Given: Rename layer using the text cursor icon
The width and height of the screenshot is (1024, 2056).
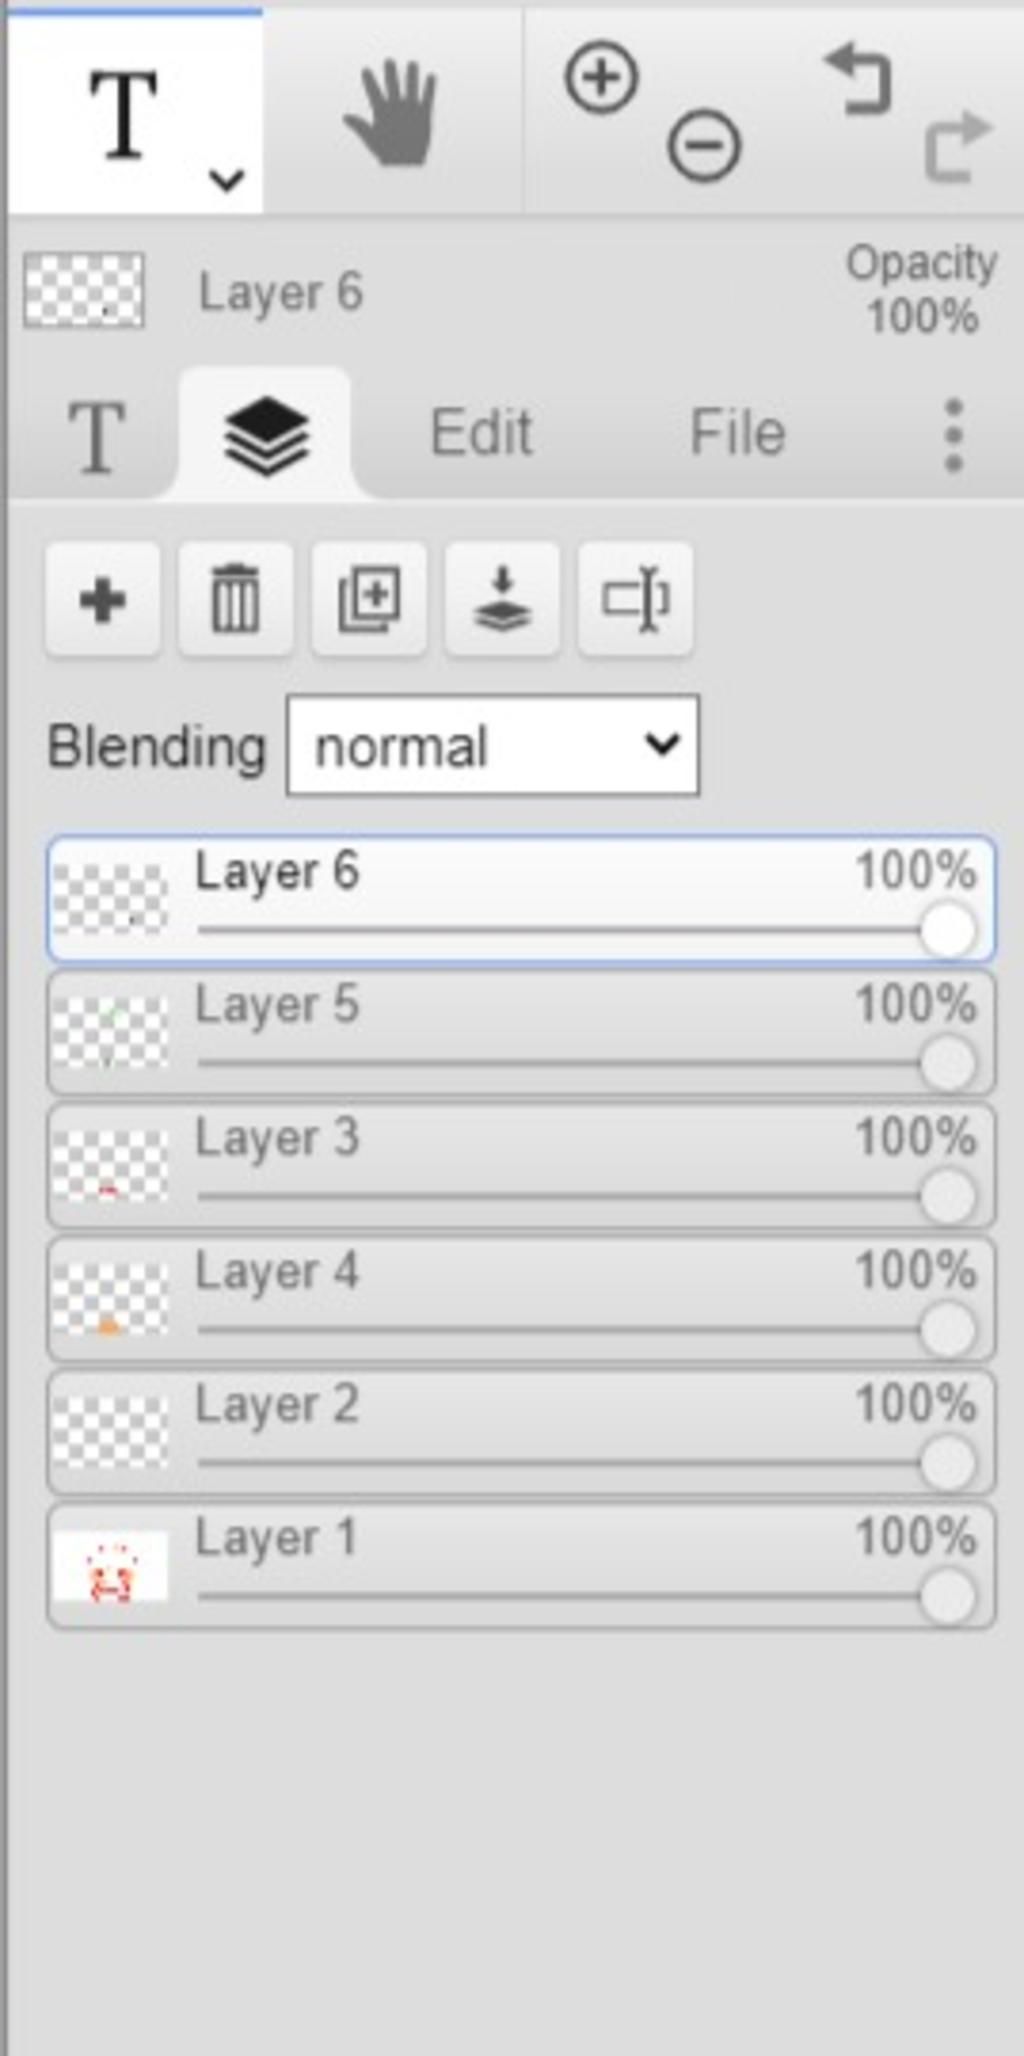Looking at the screenshot, I should coord(635,600).
